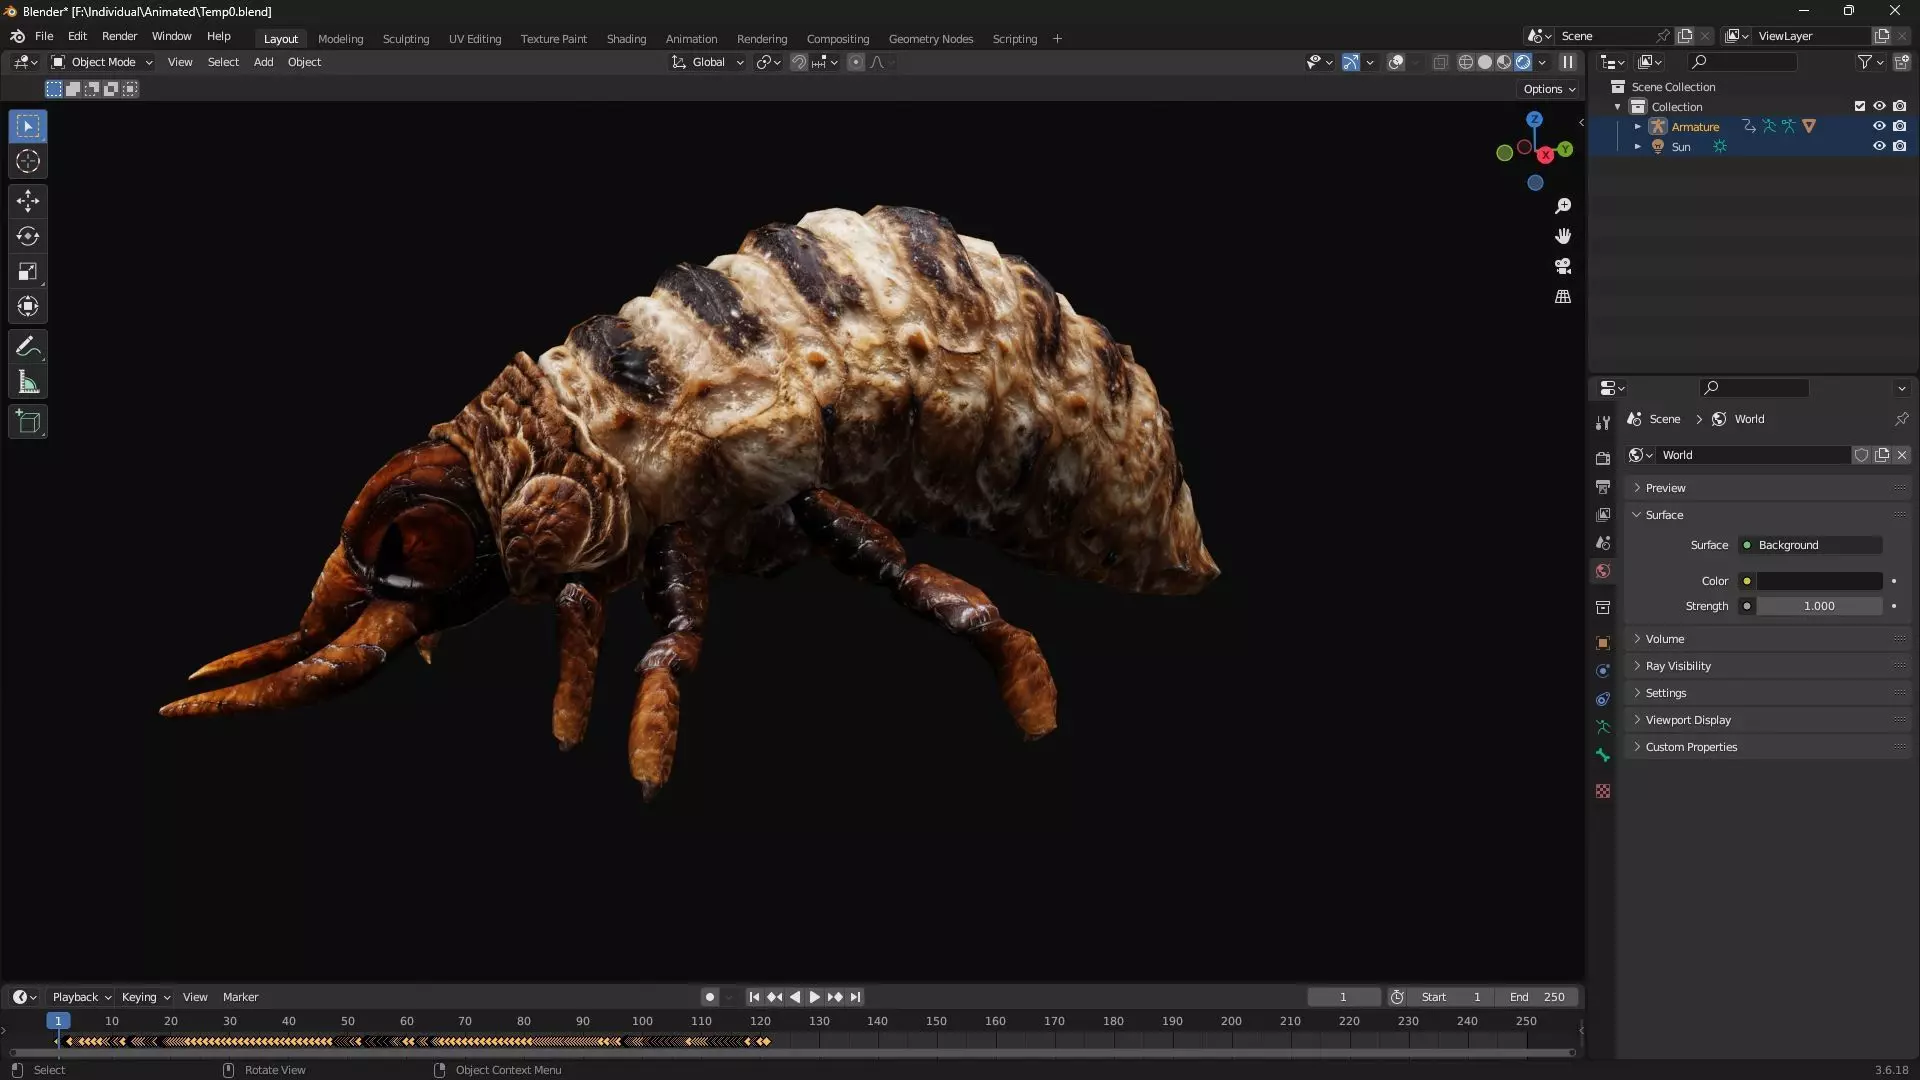The image size is (1920, 1080).
Task: Open the Global transform orientation dropdown
Action: pos(708,62)
